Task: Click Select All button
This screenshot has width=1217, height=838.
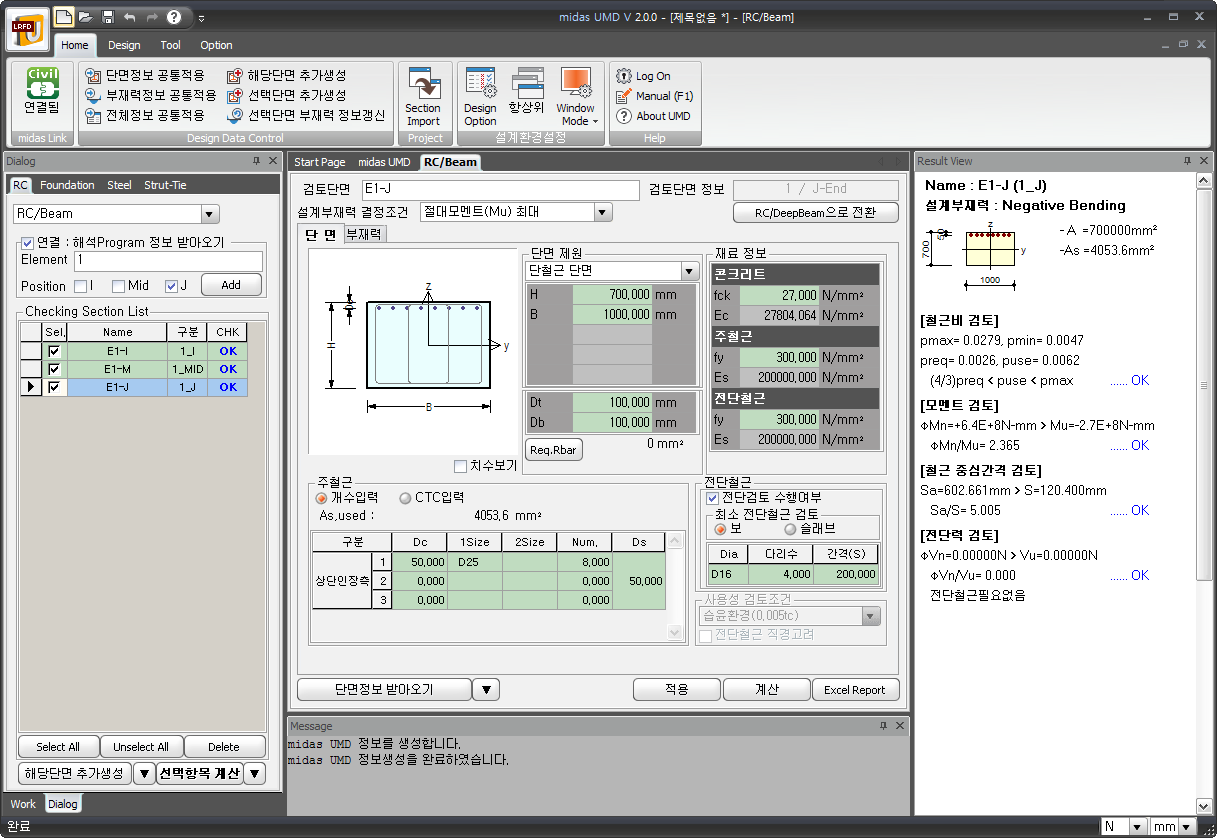Action: click(x=58, y=747)
